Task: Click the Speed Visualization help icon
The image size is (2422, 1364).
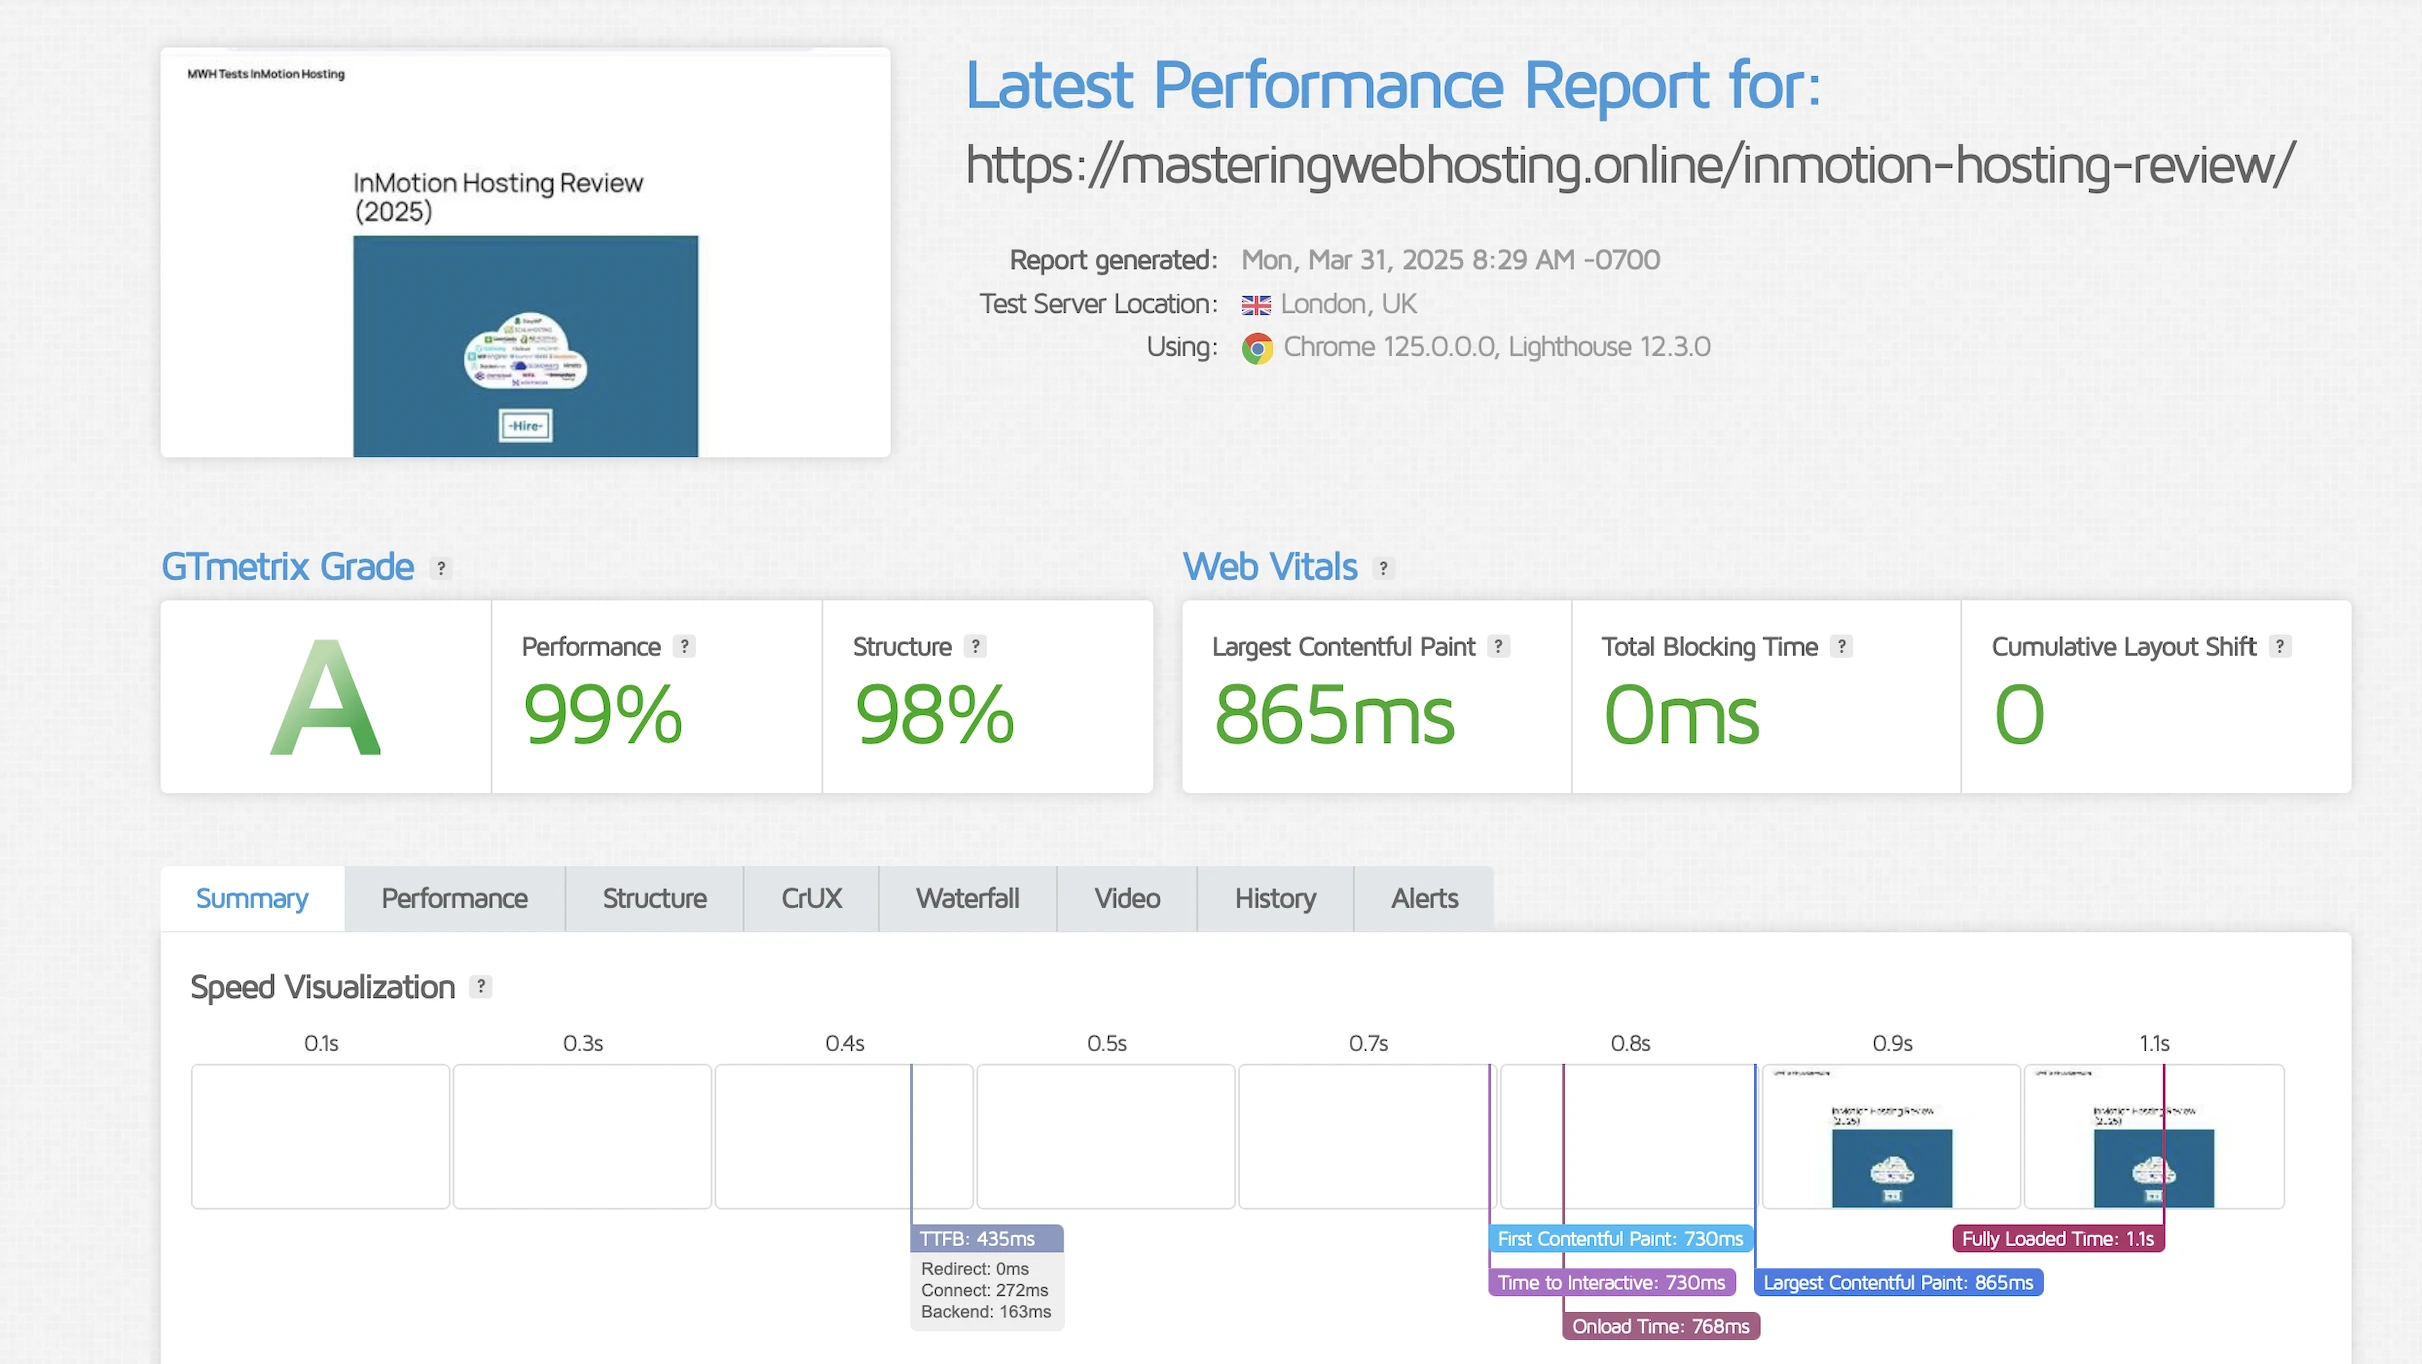Action: point(481,987)
